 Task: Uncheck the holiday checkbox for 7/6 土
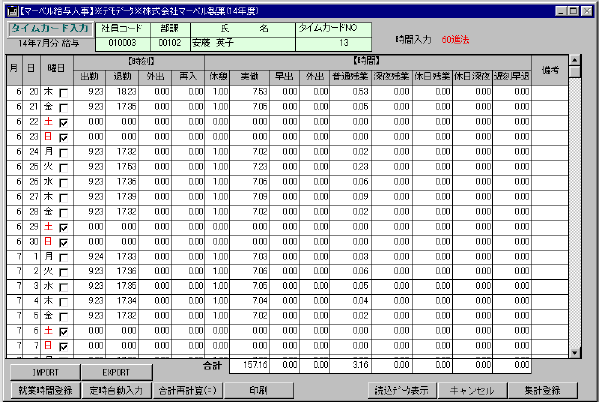pos(63,332)
